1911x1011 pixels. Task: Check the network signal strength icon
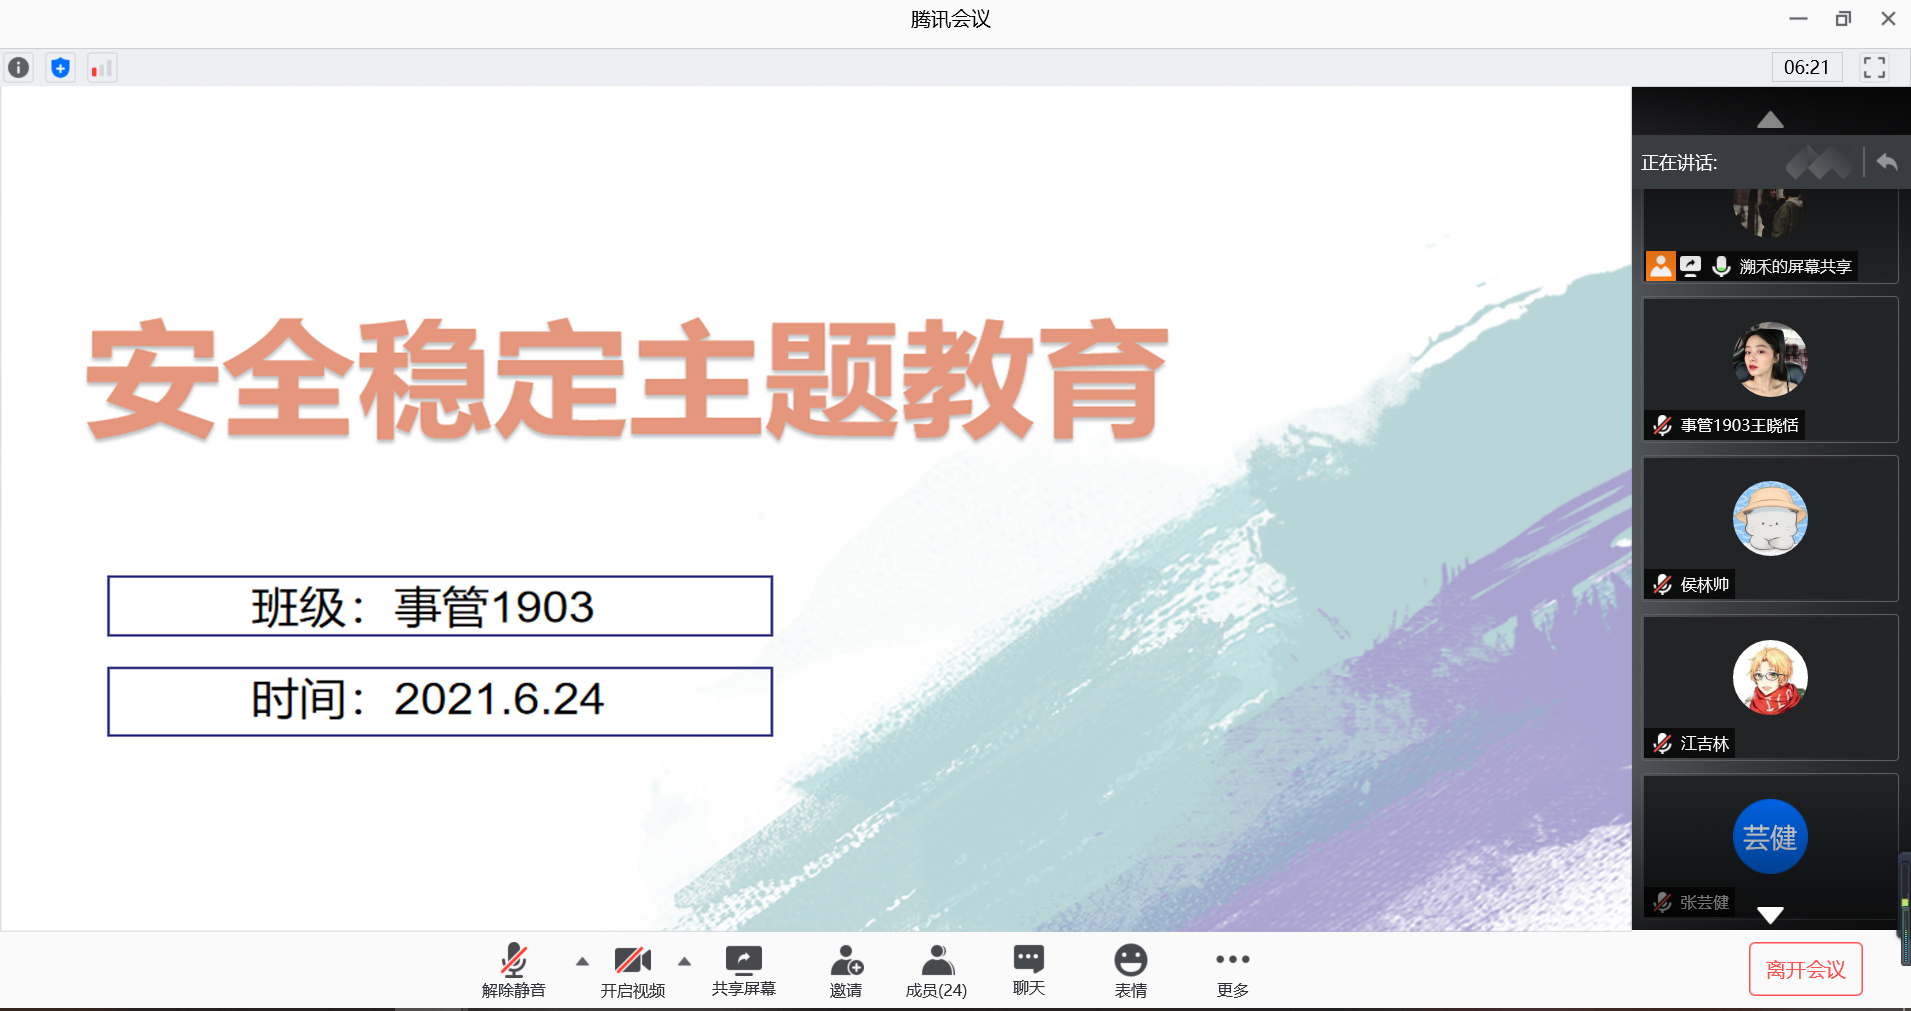pos(101,68)
